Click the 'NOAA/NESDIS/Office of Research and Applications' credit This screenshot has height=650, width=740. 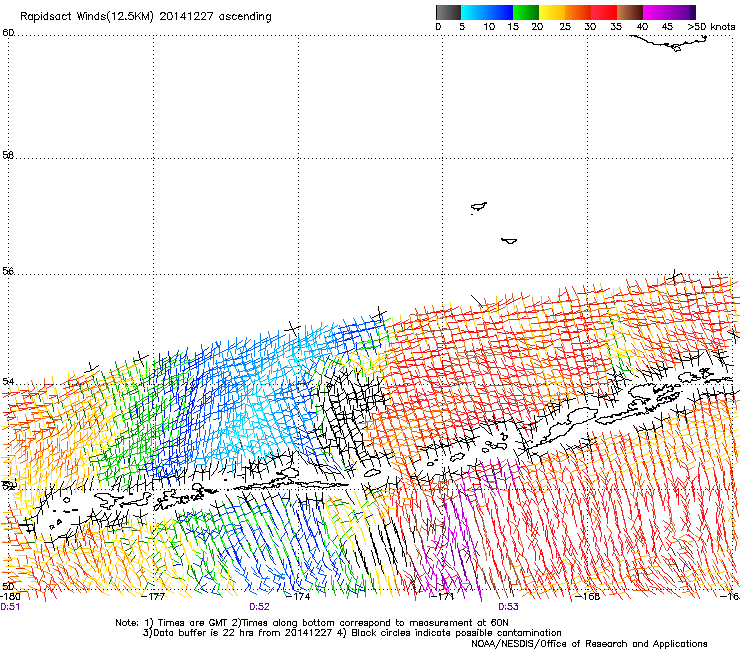tap(589, 644)
